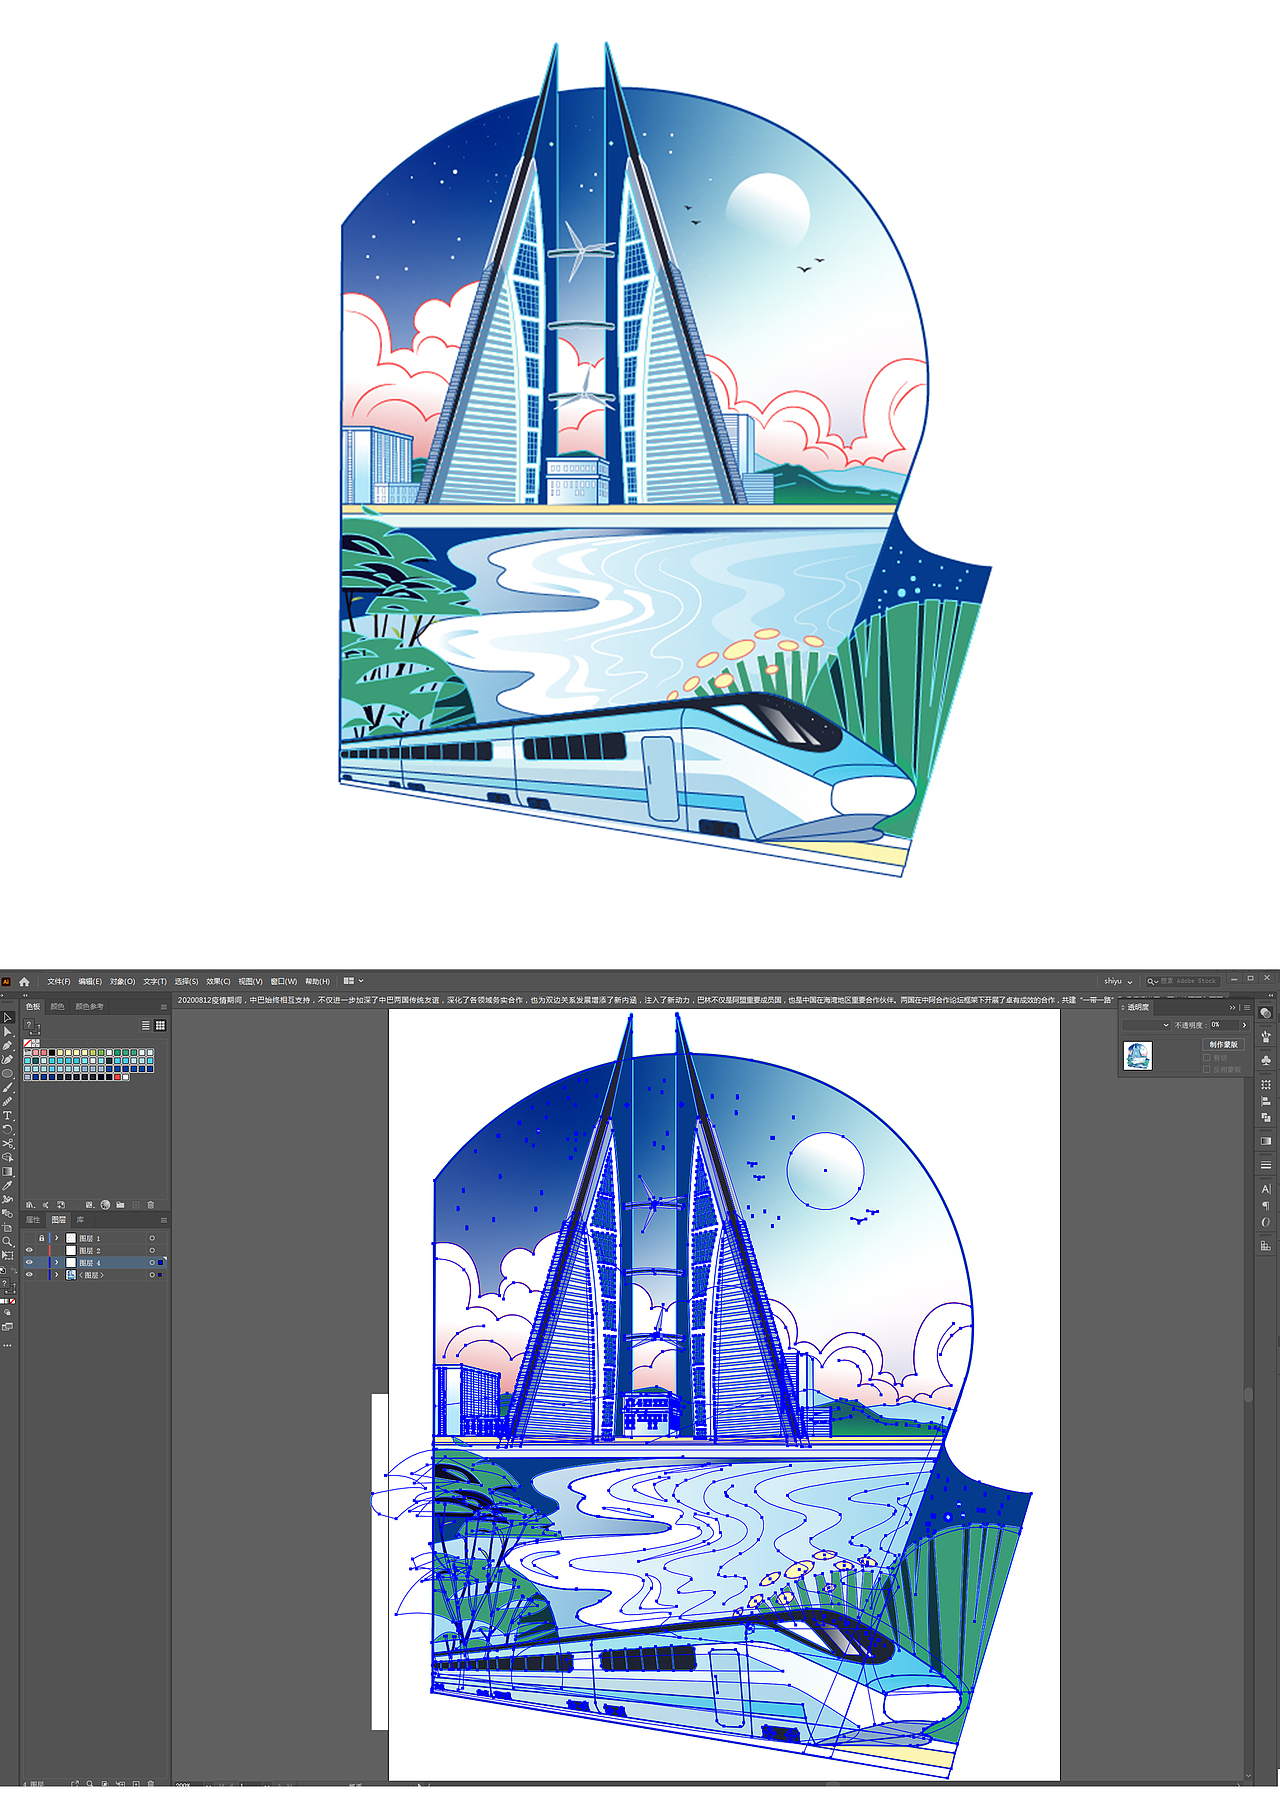The image size is (1280, 1811).
Task: Expand the <图层> disclosure arrow
Action: point(56,1274)
